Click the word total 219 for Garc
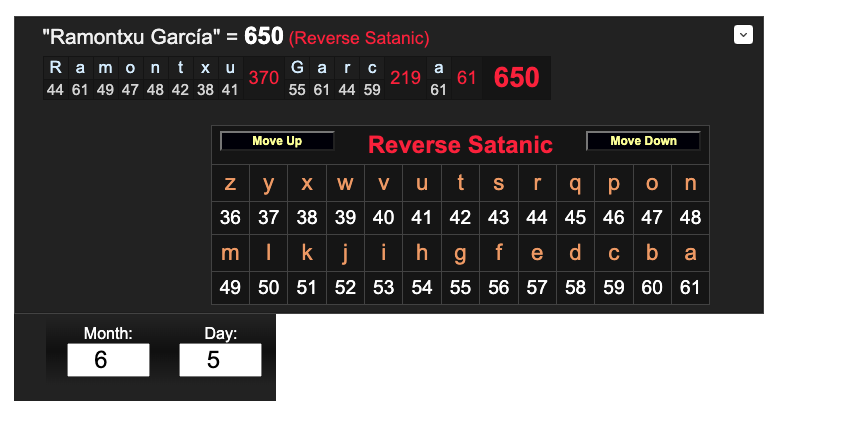The image size is (857, 429). coord(405,78)
